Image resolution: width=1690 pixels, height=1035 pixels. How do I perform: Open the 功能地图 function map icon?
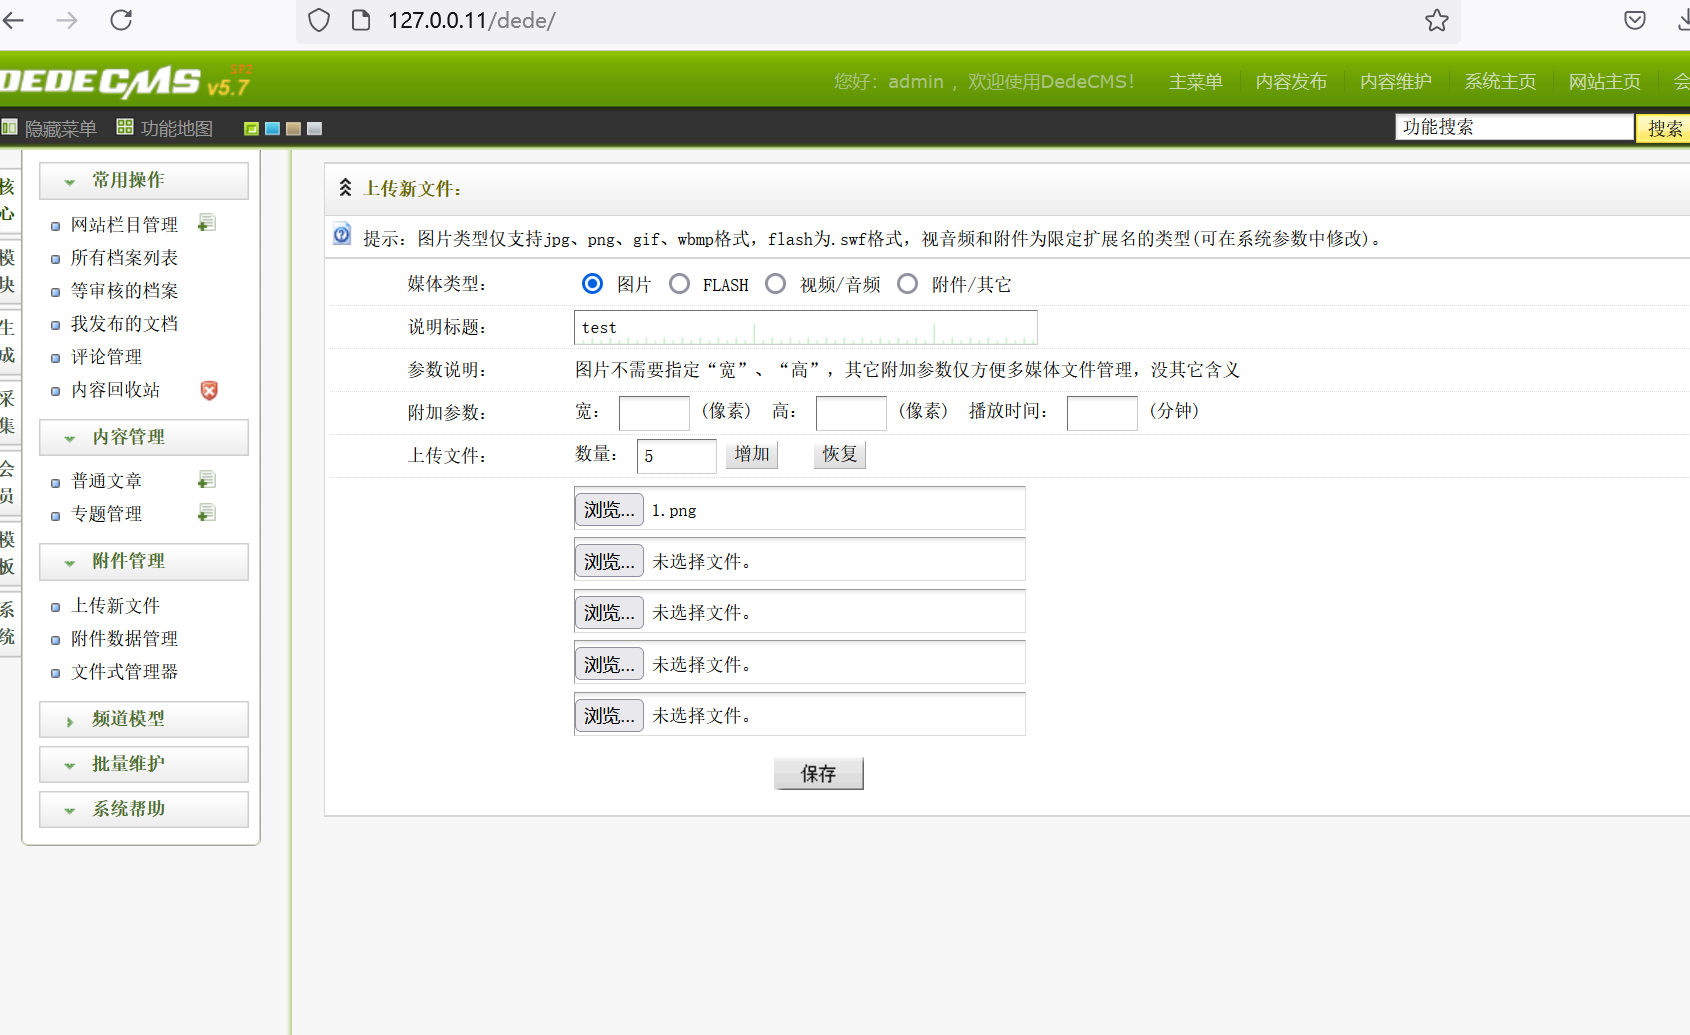point(125,127)
